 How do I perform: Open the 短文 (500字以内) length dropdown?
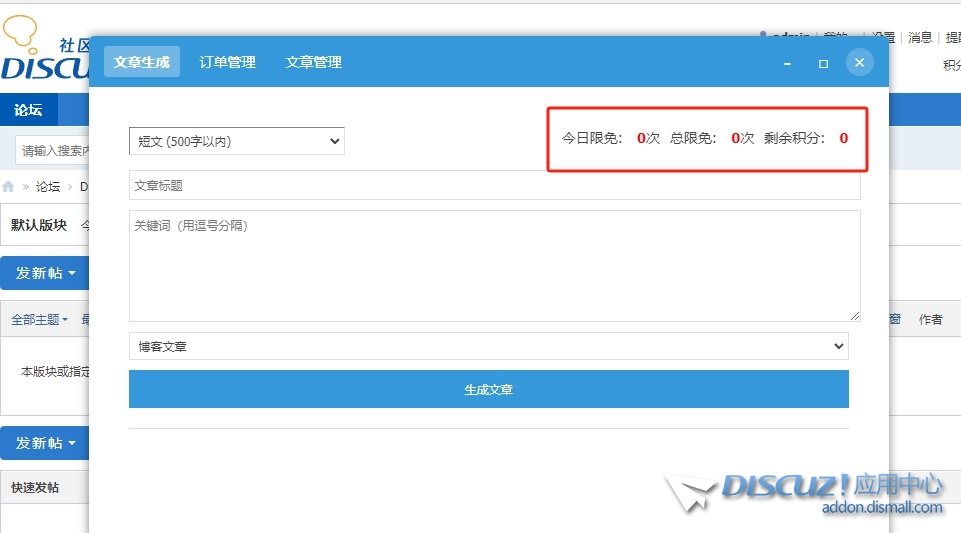(236, 141)
